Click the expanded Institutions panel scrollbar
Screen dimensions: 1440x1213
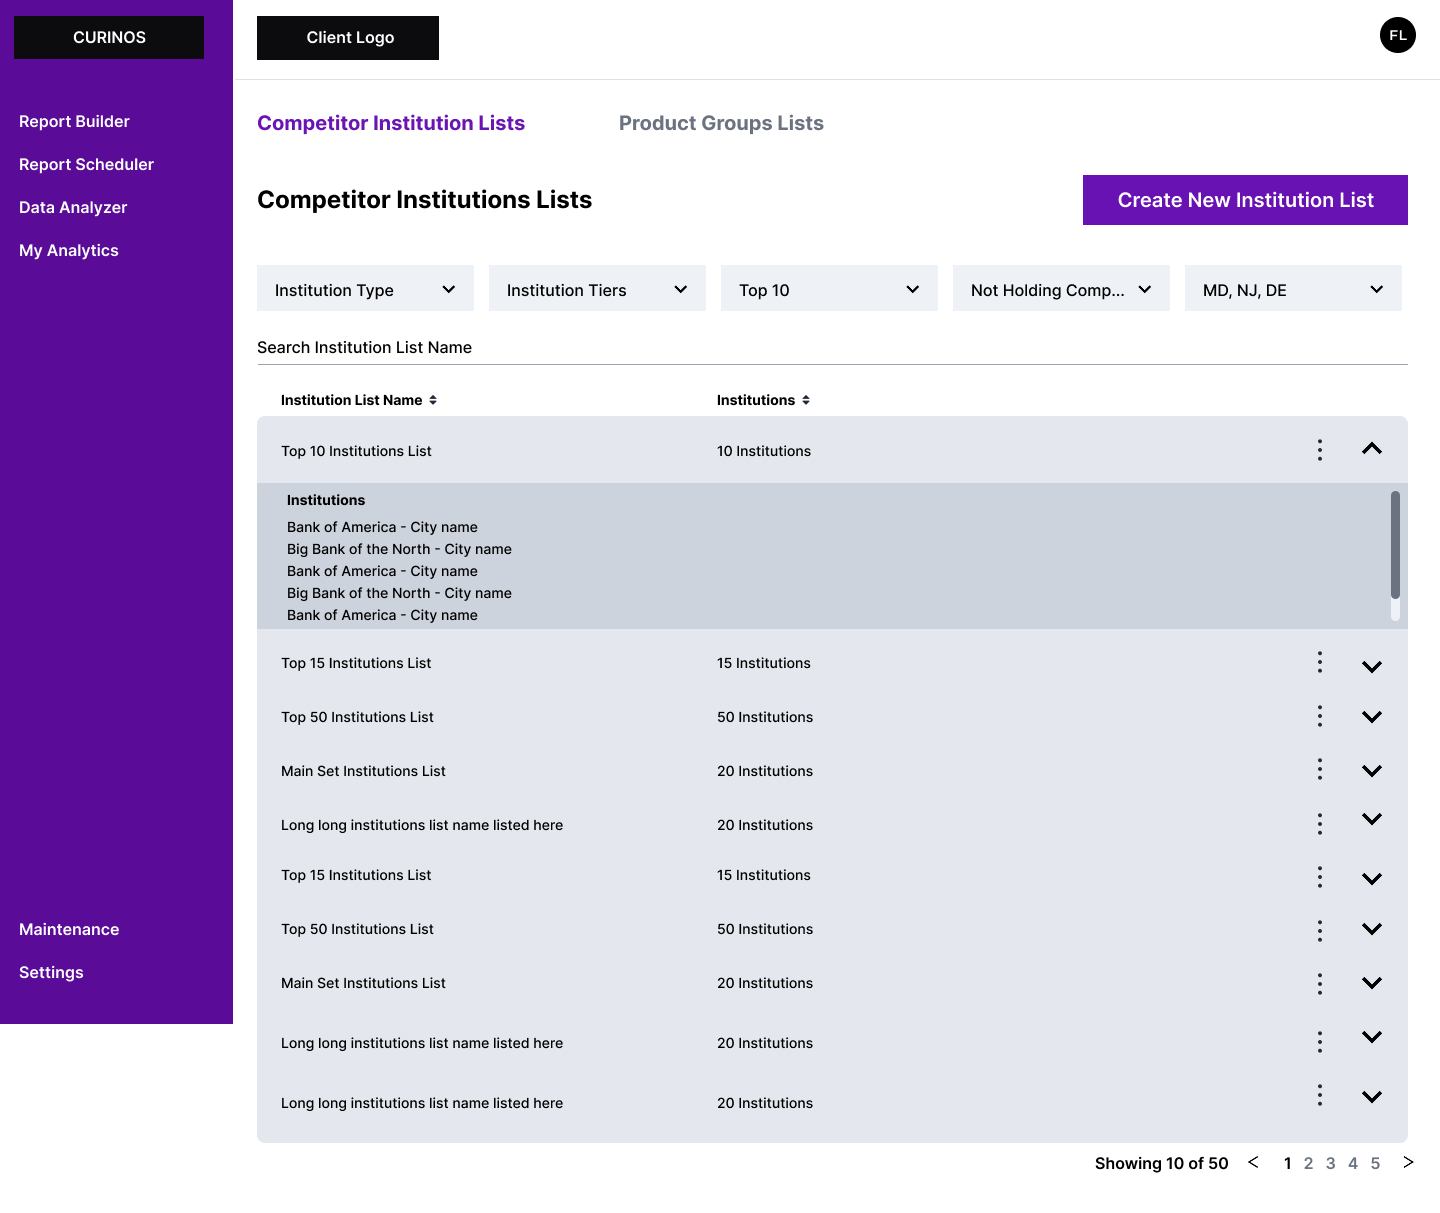(x=1395, y=545)
